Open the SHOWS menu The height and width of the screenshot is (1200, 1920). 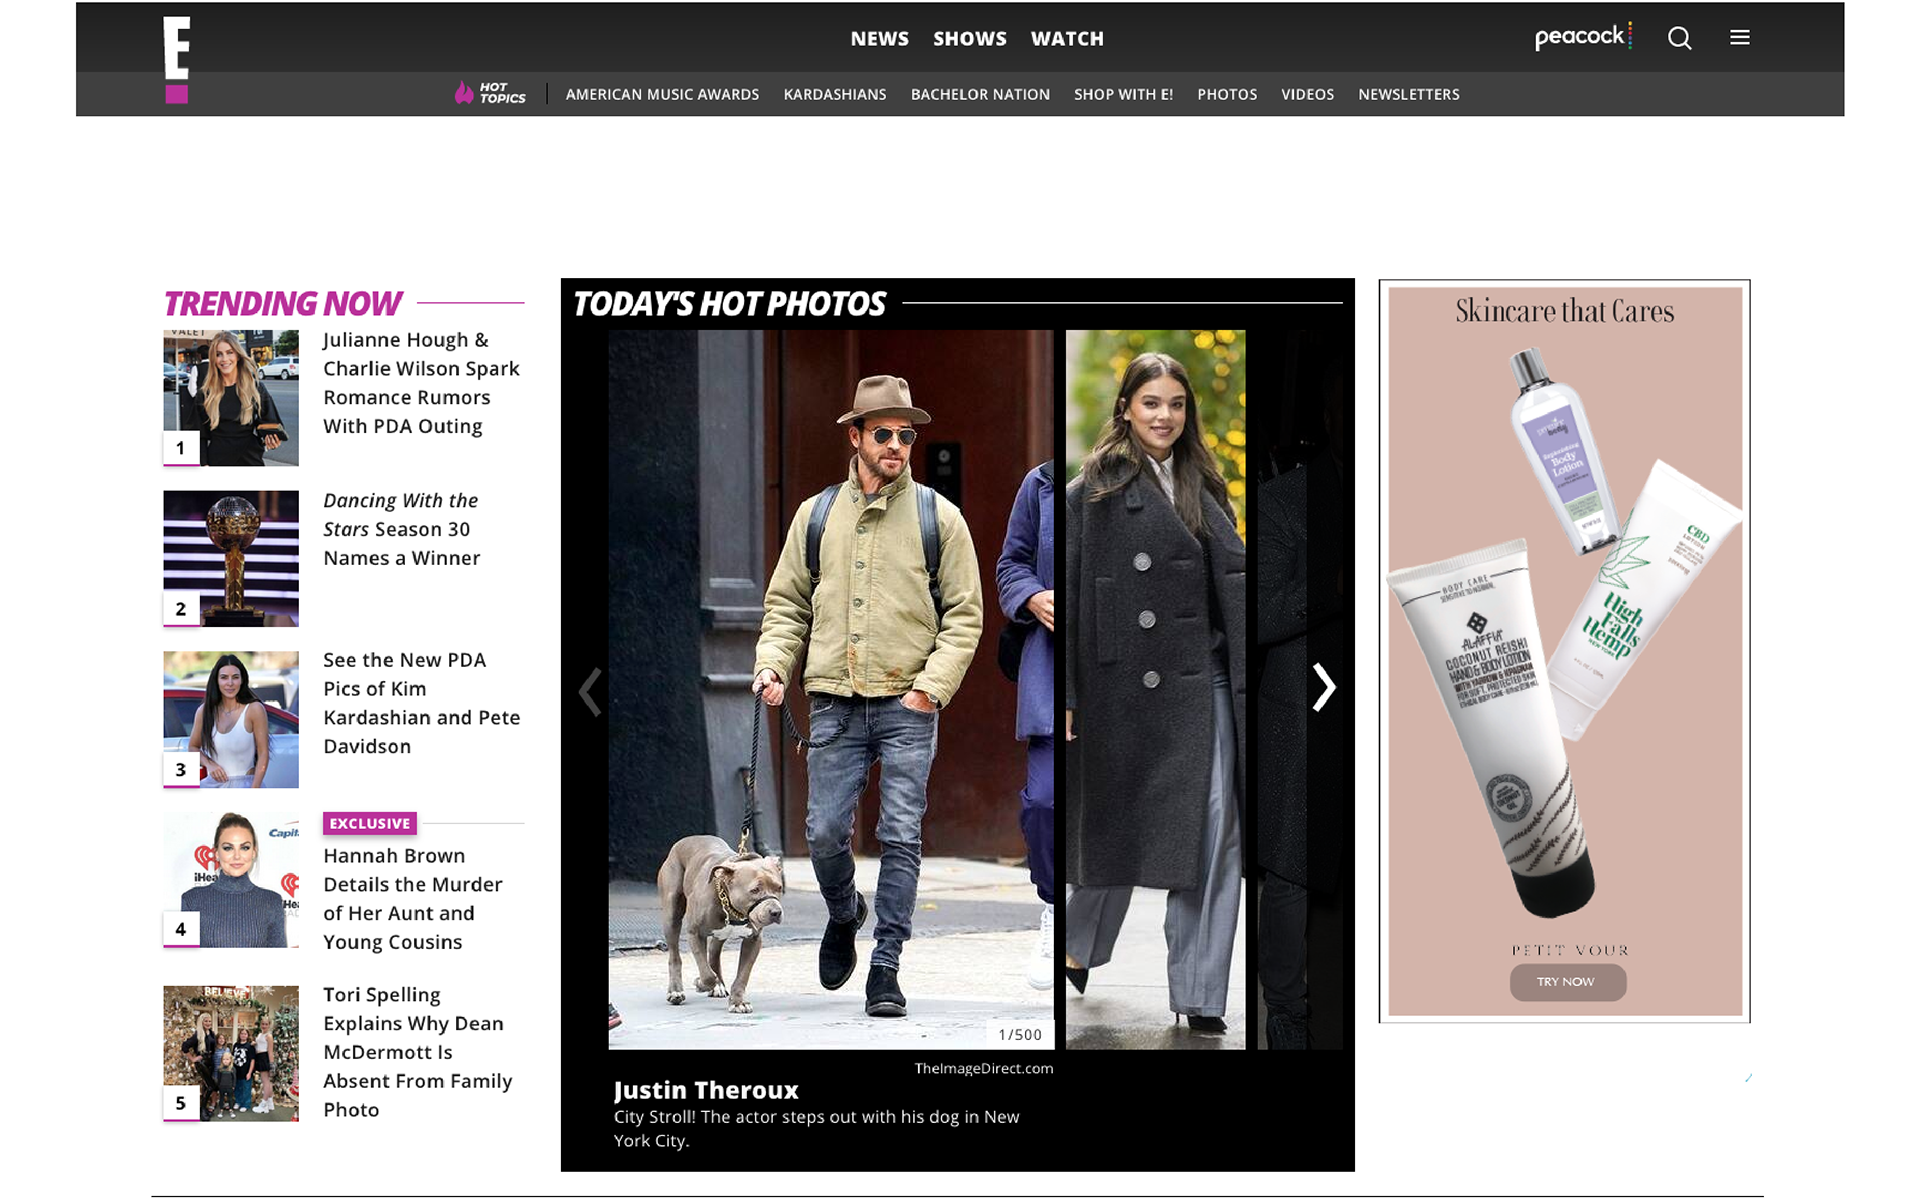[x=969, y=39]
